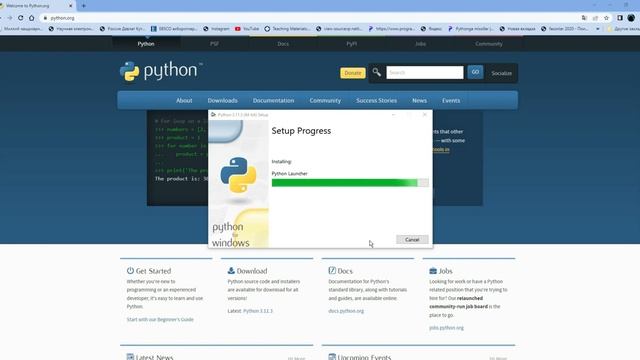Focus the site Search text field

(x=425, y=72)
